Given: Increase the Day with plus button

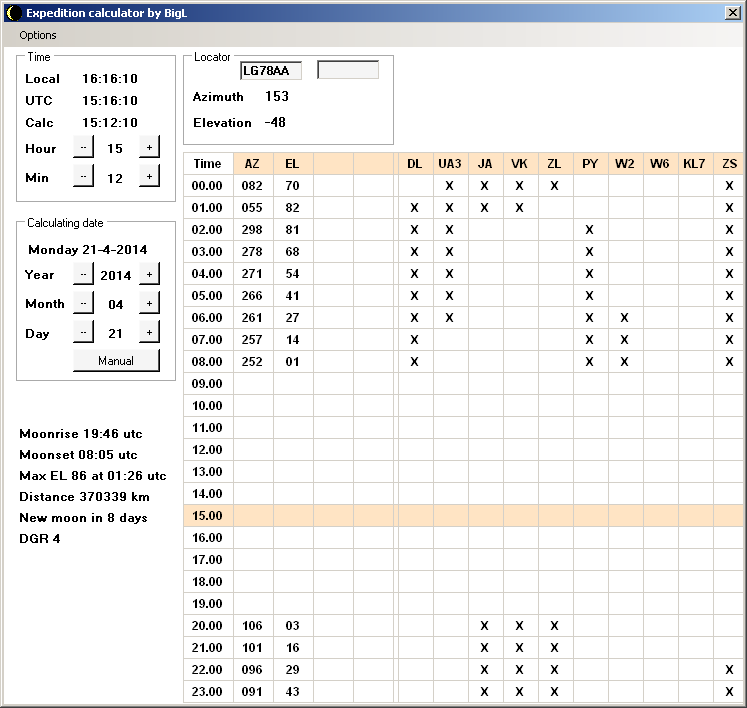Looking at the screenshot, I should coord(149,333).
